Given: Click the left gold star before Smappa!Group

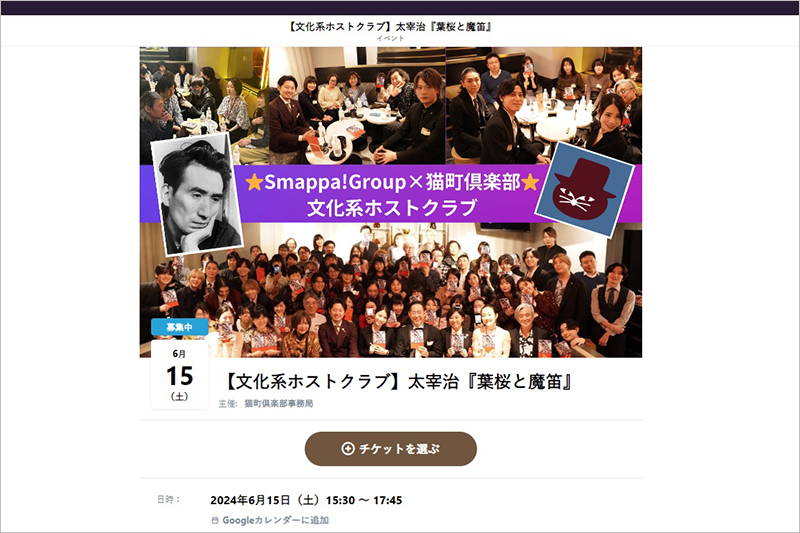Looking at the screenshot, I should (254, 182).
